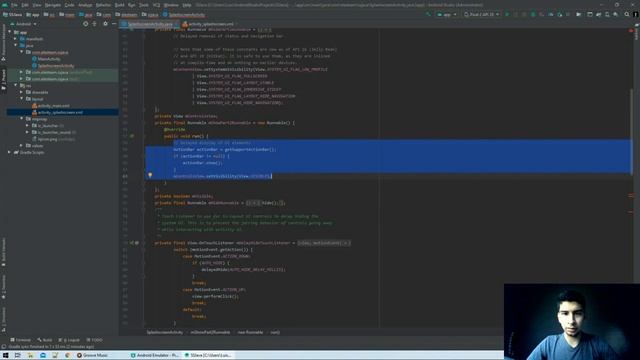640x360 pixels.
Task: Open Project panel settings gear
Action: coord(105,24)
